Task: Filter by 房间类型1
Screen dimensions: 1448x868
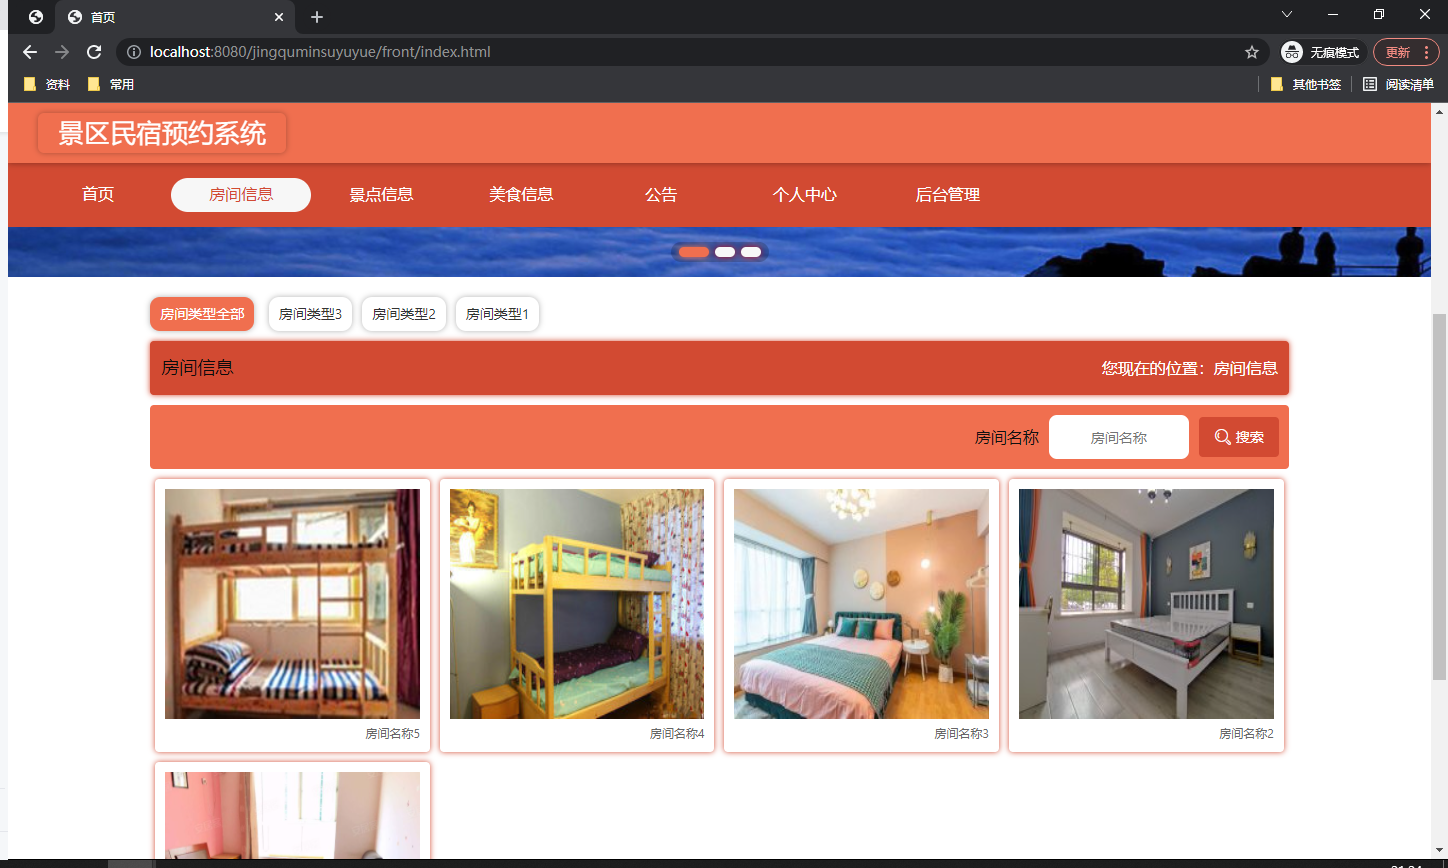Action: [497, 314]
